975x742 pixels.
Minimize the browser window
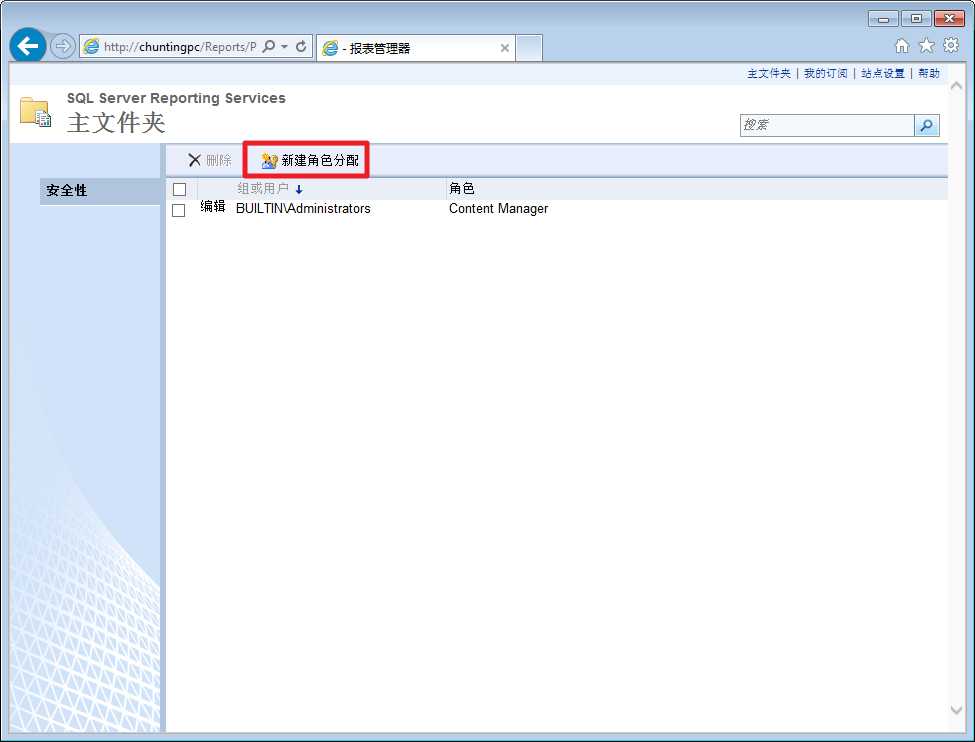coord(883,19)
